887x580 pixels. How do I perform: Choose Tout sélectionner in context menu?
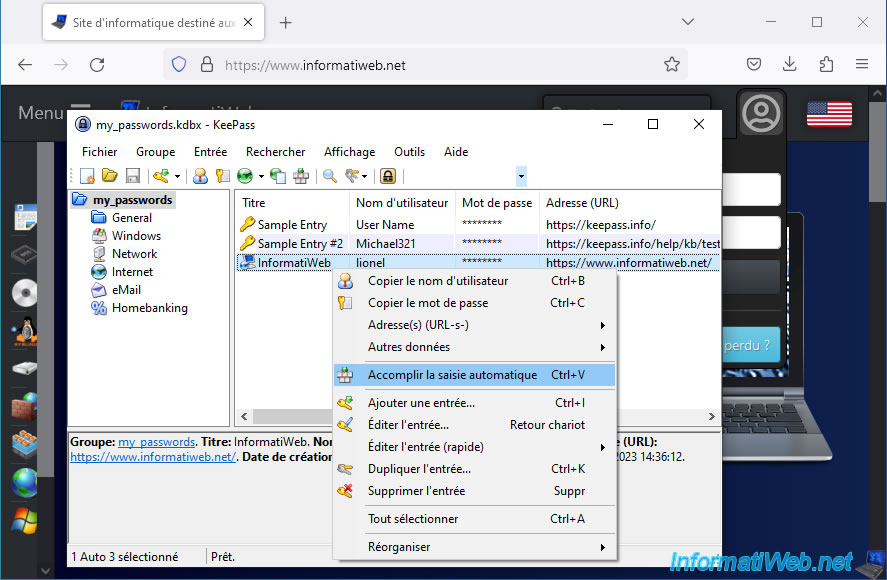[474, 519]
